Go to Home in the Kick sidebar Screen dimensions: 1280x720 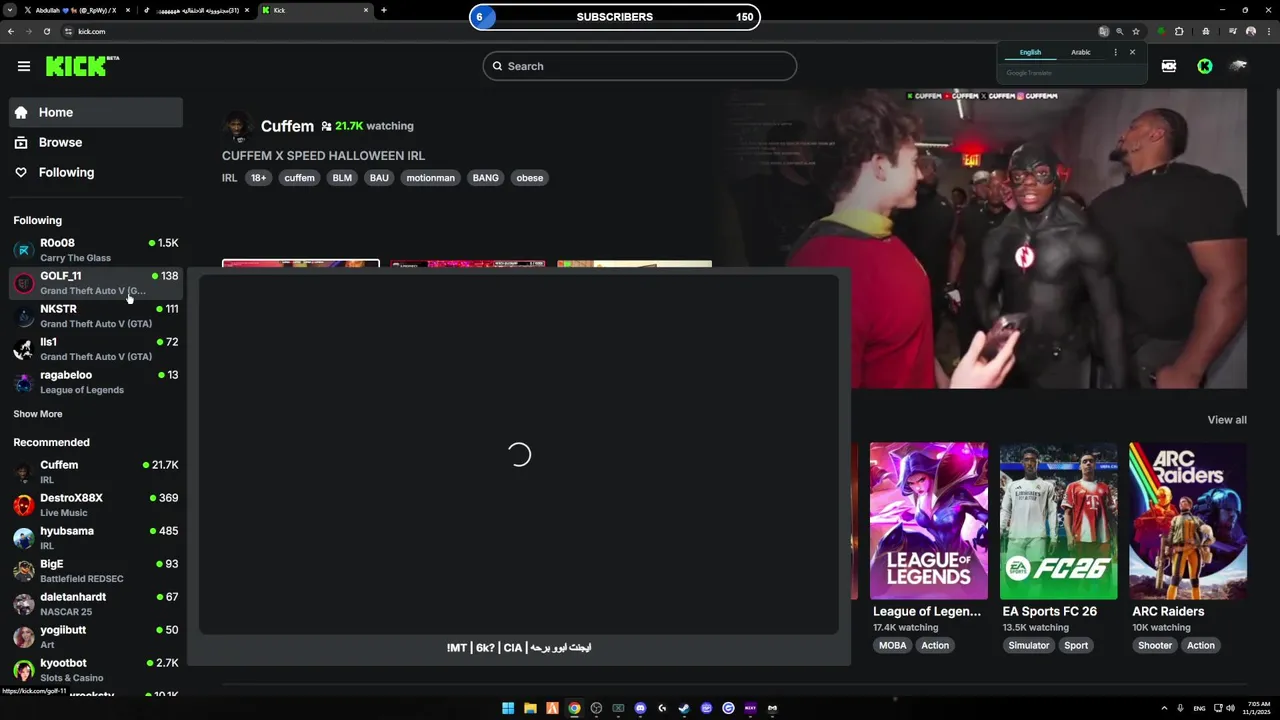[x=96, y=112]
